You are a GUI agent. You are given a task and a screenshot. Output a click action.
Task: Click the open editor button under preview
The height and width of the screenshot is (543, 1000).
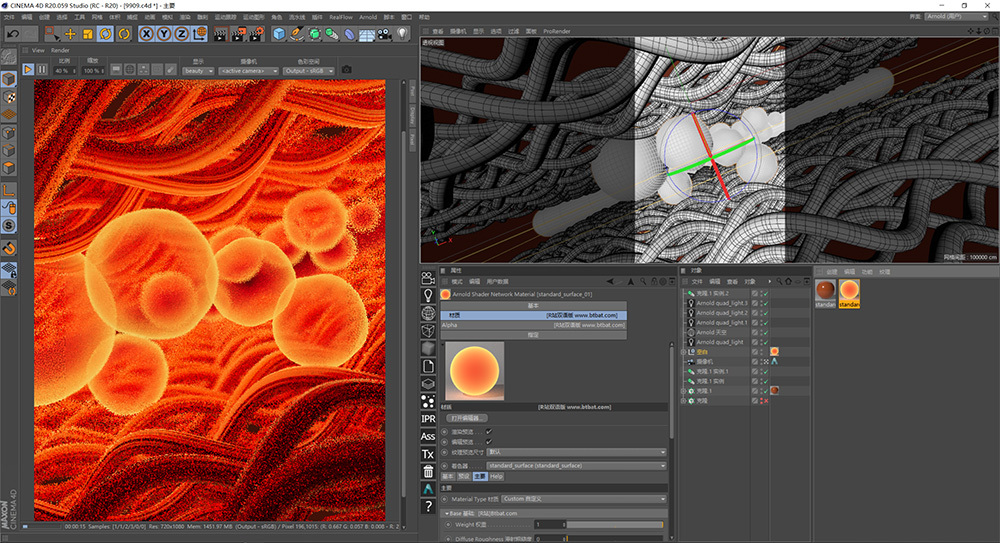[466, 418]
